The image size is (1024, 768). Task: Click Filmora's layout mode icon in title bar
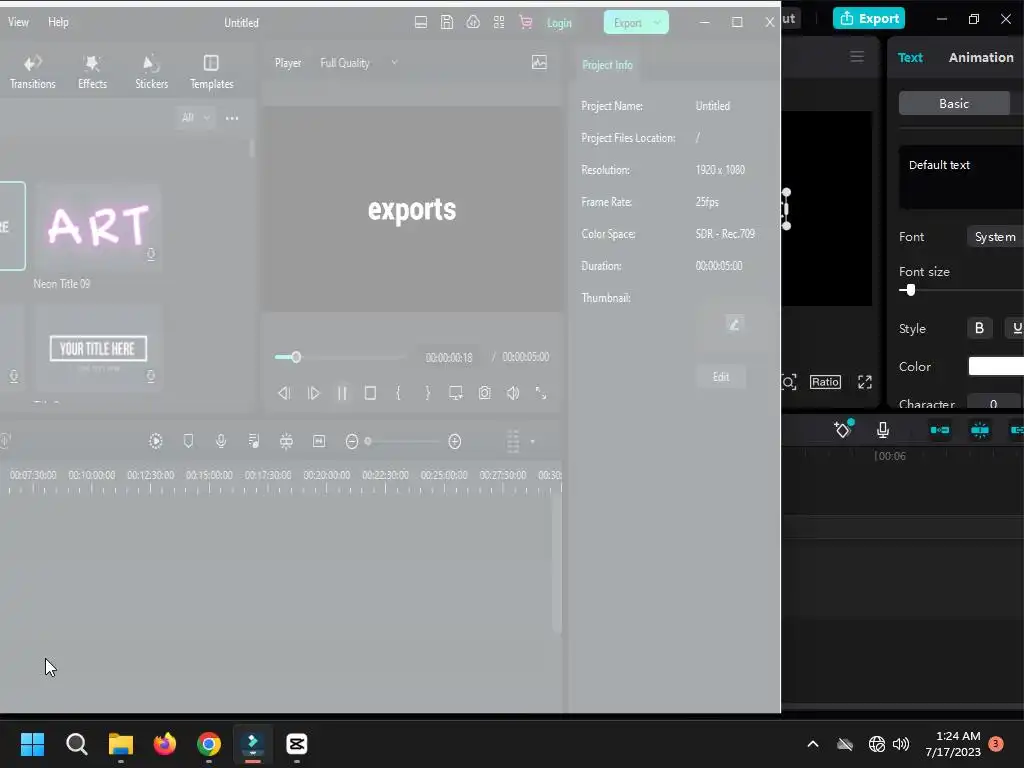pos(421,22)
